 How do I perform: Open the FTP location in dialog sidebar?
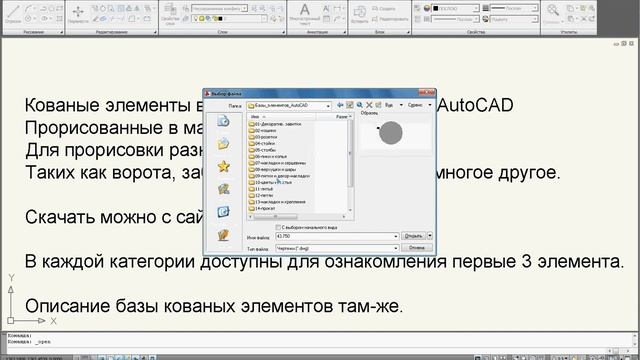(223, 189)
